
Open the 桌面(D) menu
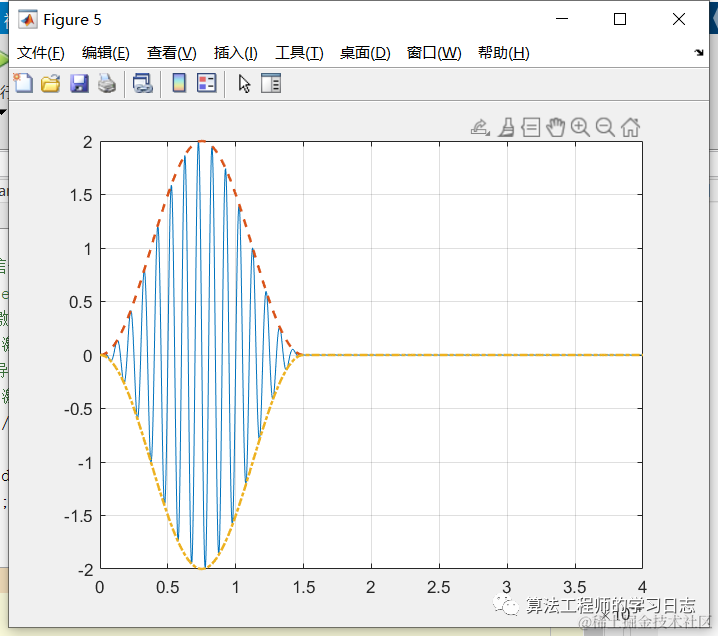click(x=365, y=53)
